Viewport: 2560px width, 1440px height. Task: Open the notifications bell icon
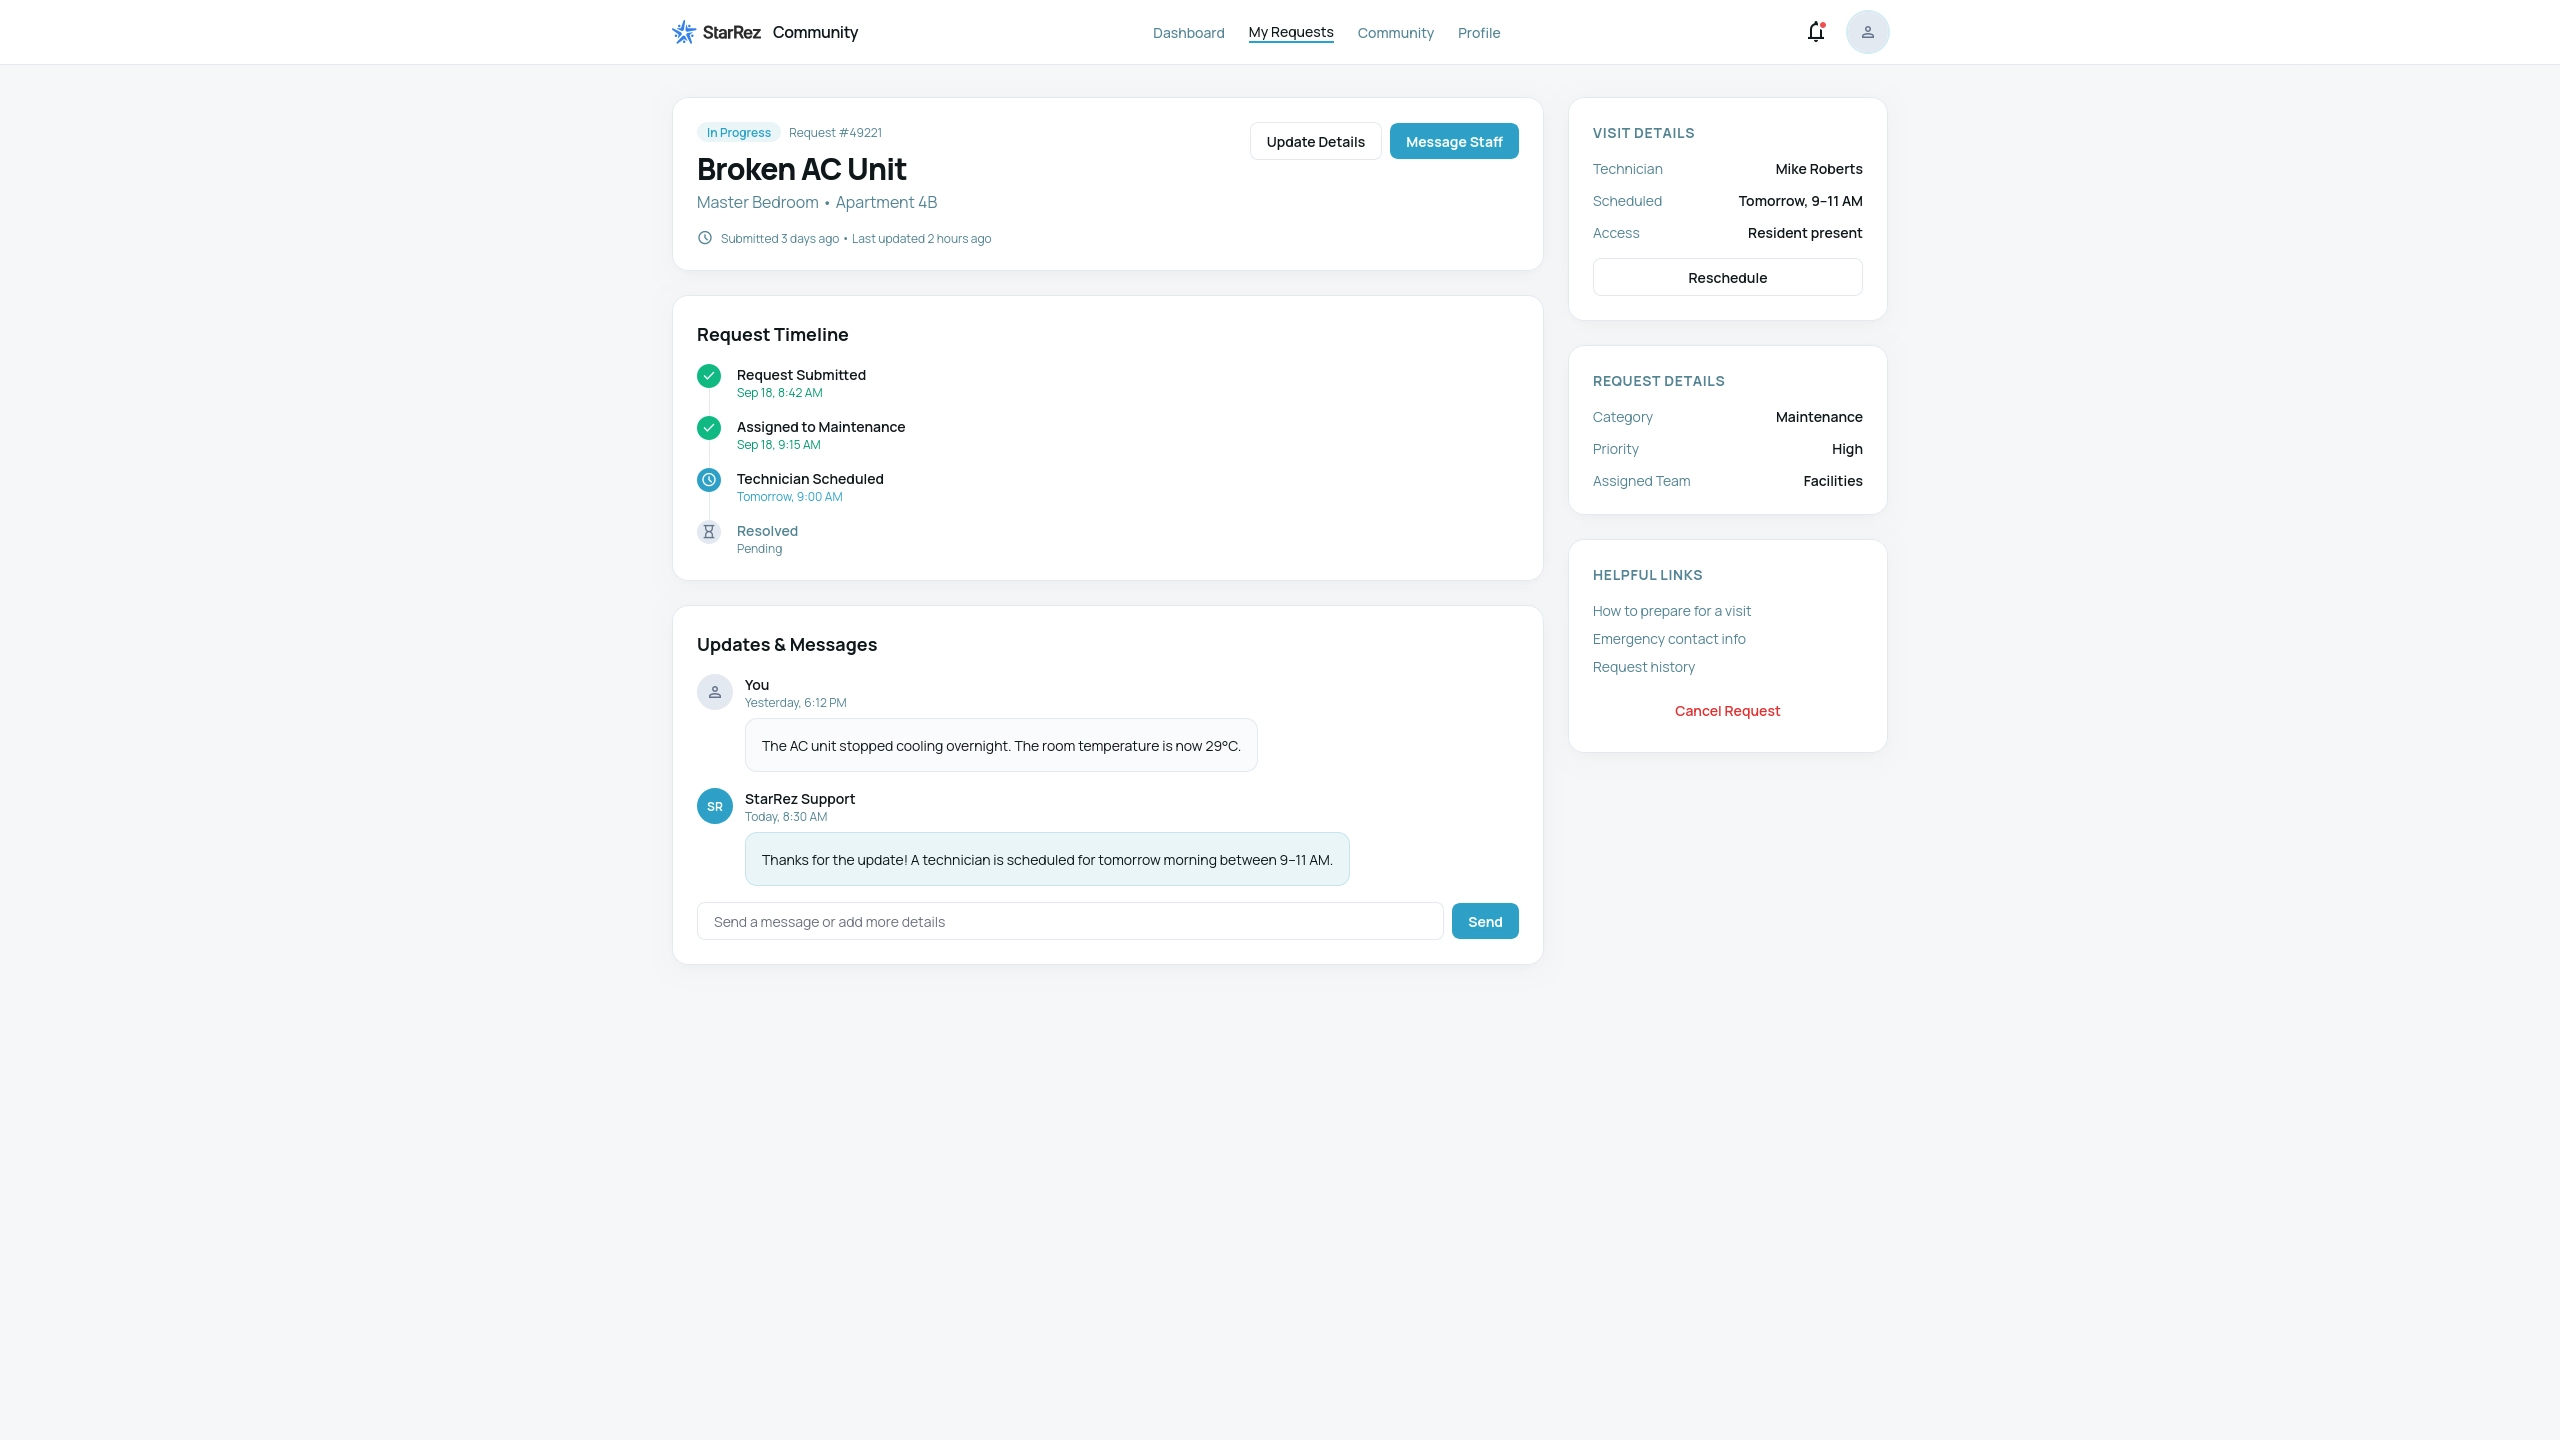click(x=1816, y=32)
